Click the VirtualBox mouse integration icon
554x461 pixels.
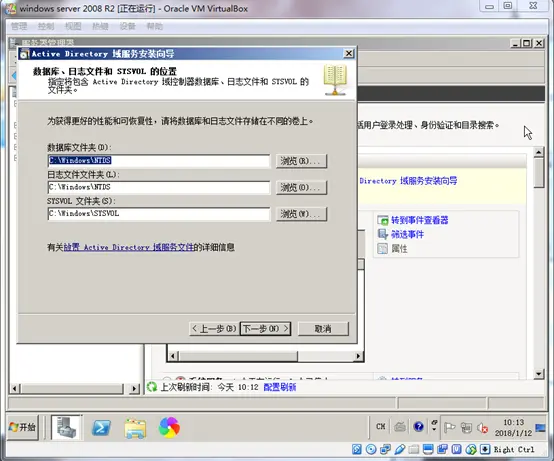471,449
